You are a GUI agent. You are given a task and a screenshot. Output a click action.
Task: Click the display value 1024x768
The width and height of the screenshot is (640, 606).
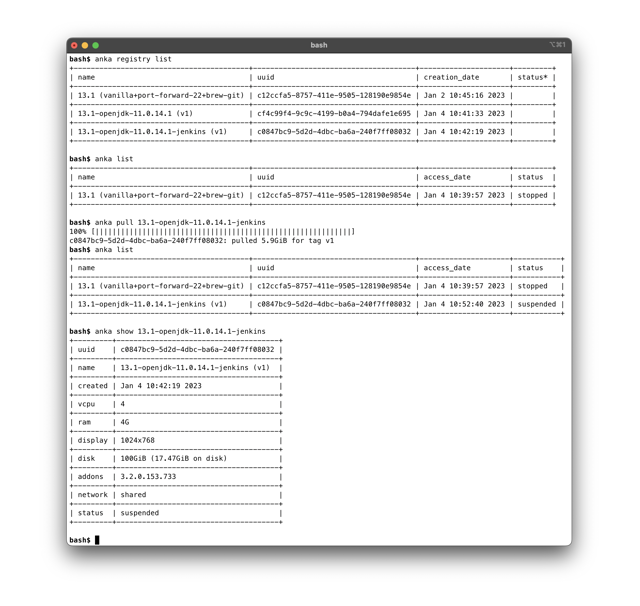pyautogui.click(x=138, y=440)
